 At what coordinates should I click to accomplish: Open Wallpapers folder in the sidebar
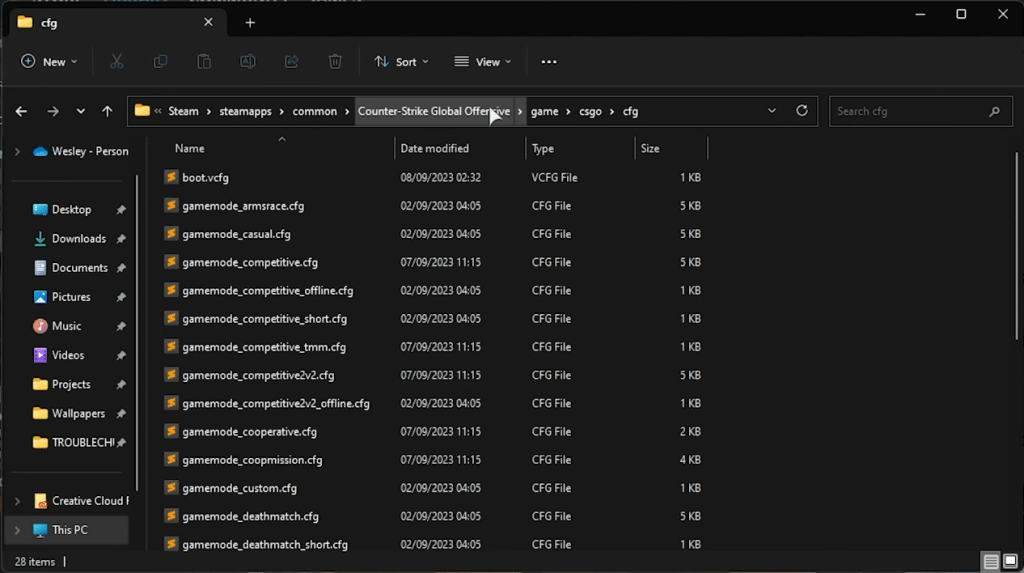click(x=78, y=414)
